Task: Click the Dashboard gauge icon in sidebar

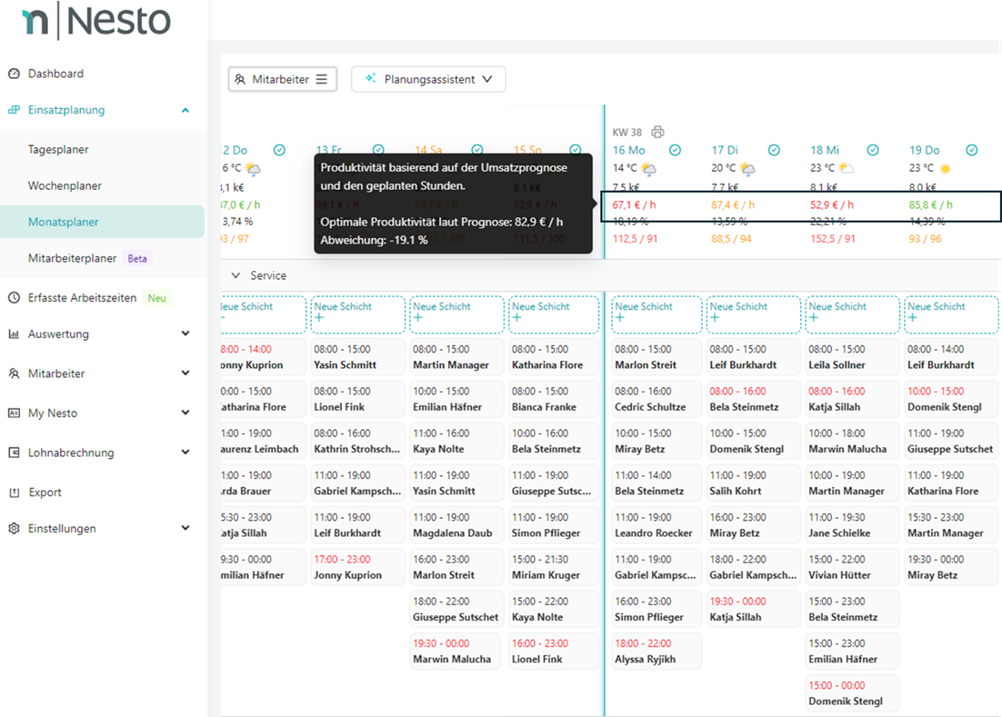Action: click(x=14, y=74)
